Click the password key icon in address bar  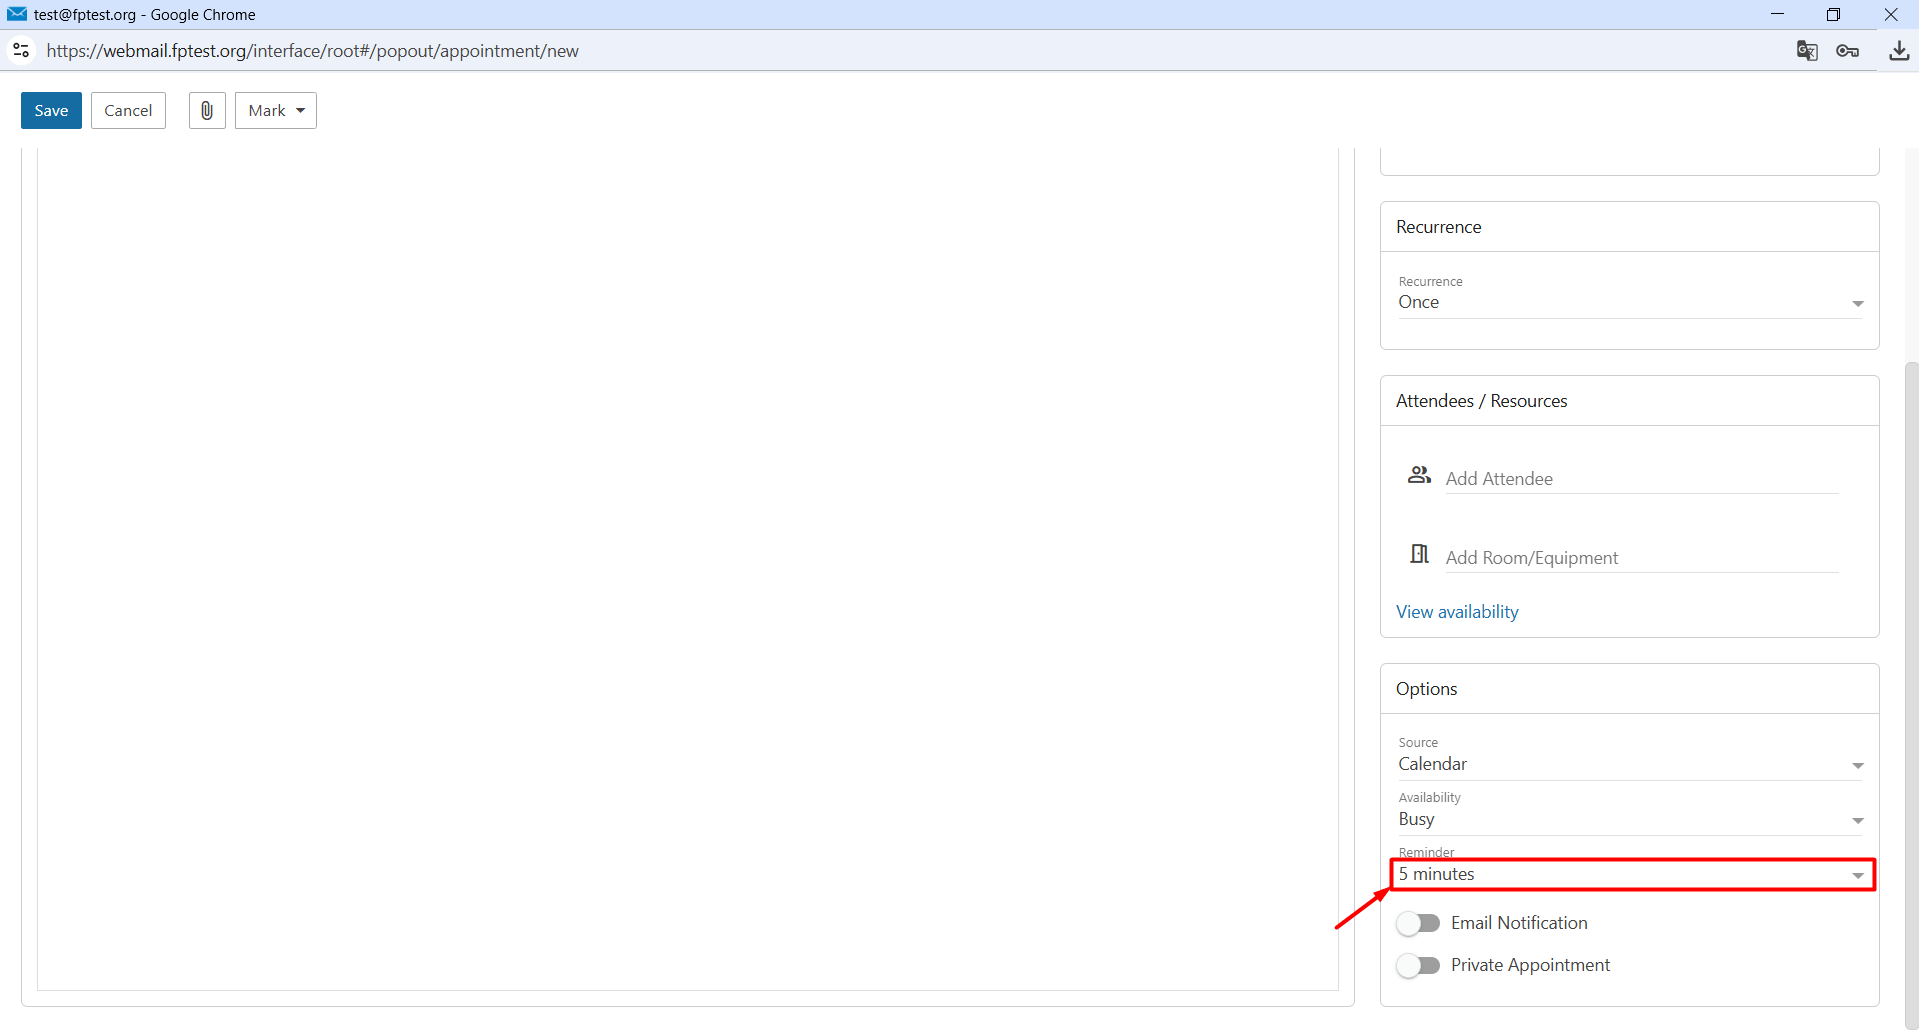tap(1848, 51)
